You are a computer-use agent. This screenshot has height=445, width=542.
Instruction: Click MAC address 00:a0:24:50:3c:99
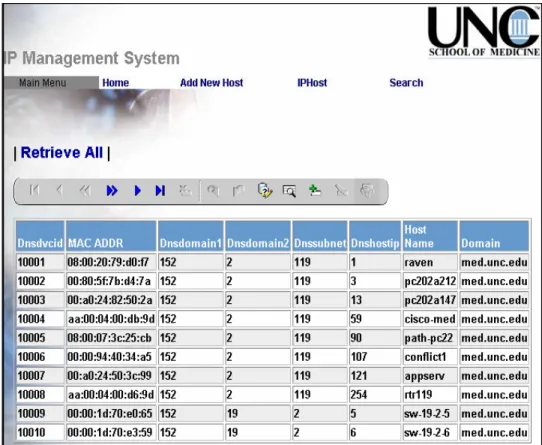[111, 376]
